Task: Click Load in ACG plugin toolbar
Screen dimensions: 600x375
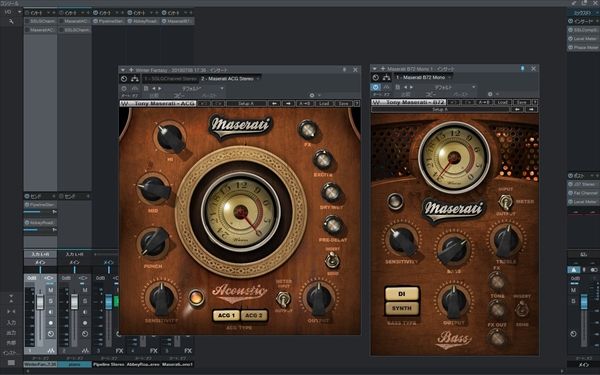Action: 324,103
